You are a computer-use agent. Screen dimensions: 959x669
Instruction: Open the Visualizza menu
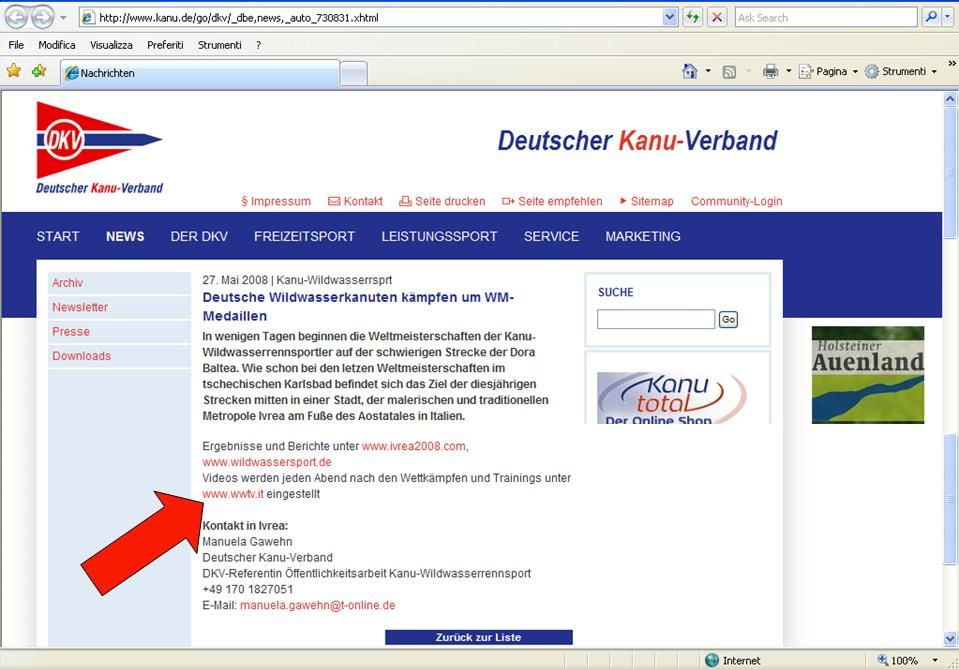[111, 45]
